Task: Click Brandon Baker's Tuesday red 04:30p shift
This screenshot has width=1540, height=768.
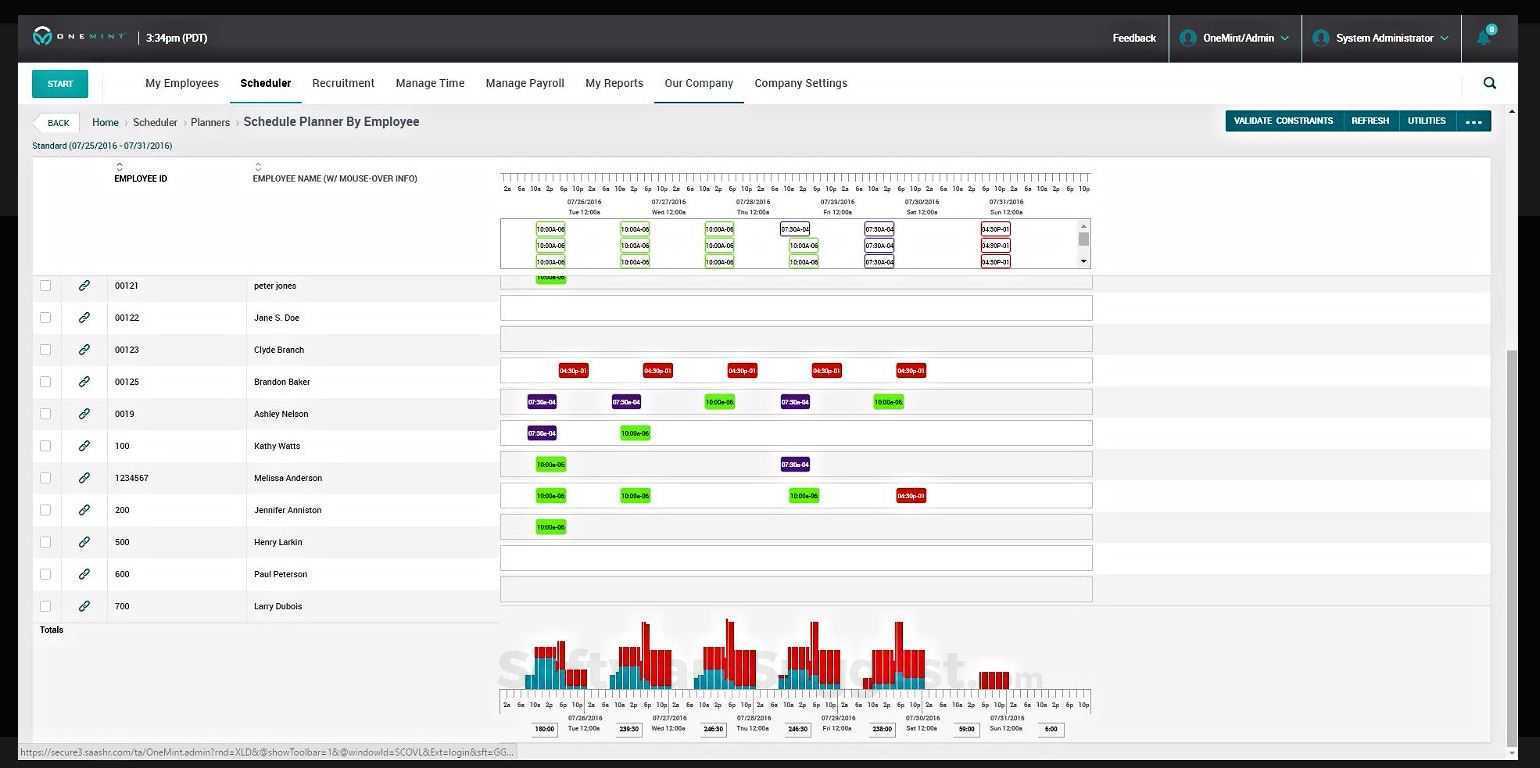Action: (573, 371)
